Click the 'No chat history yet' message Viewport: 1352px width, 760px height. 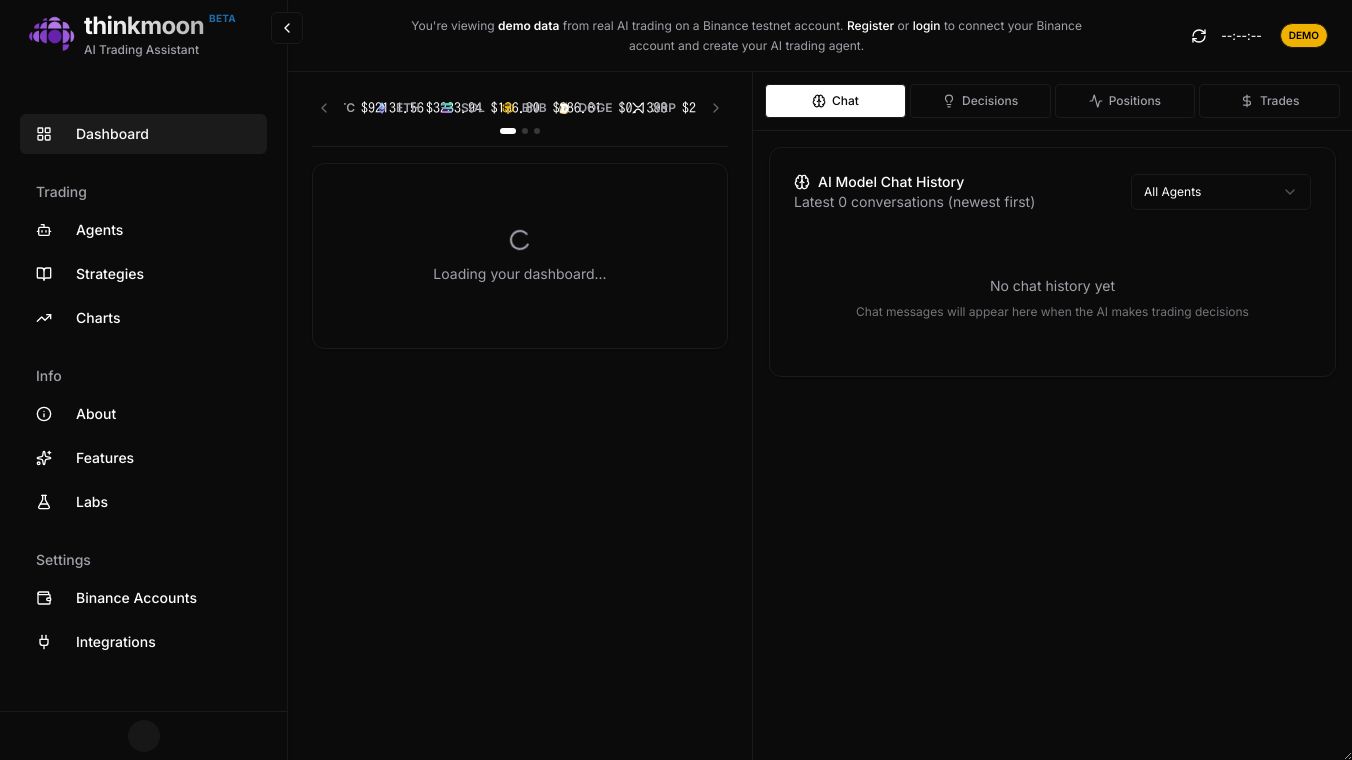(1052, 286)
